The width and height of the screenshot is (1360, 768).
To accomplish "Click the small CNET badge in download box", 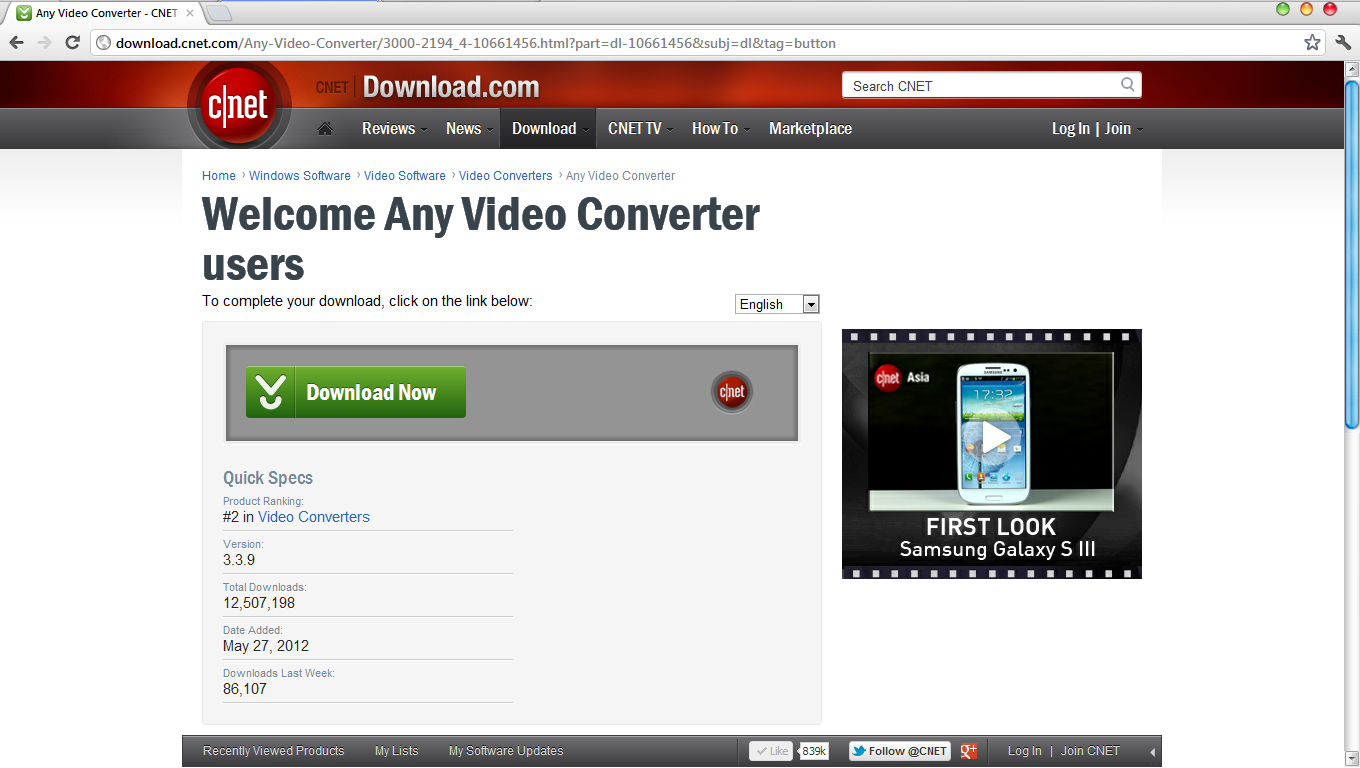I will 732,392.
